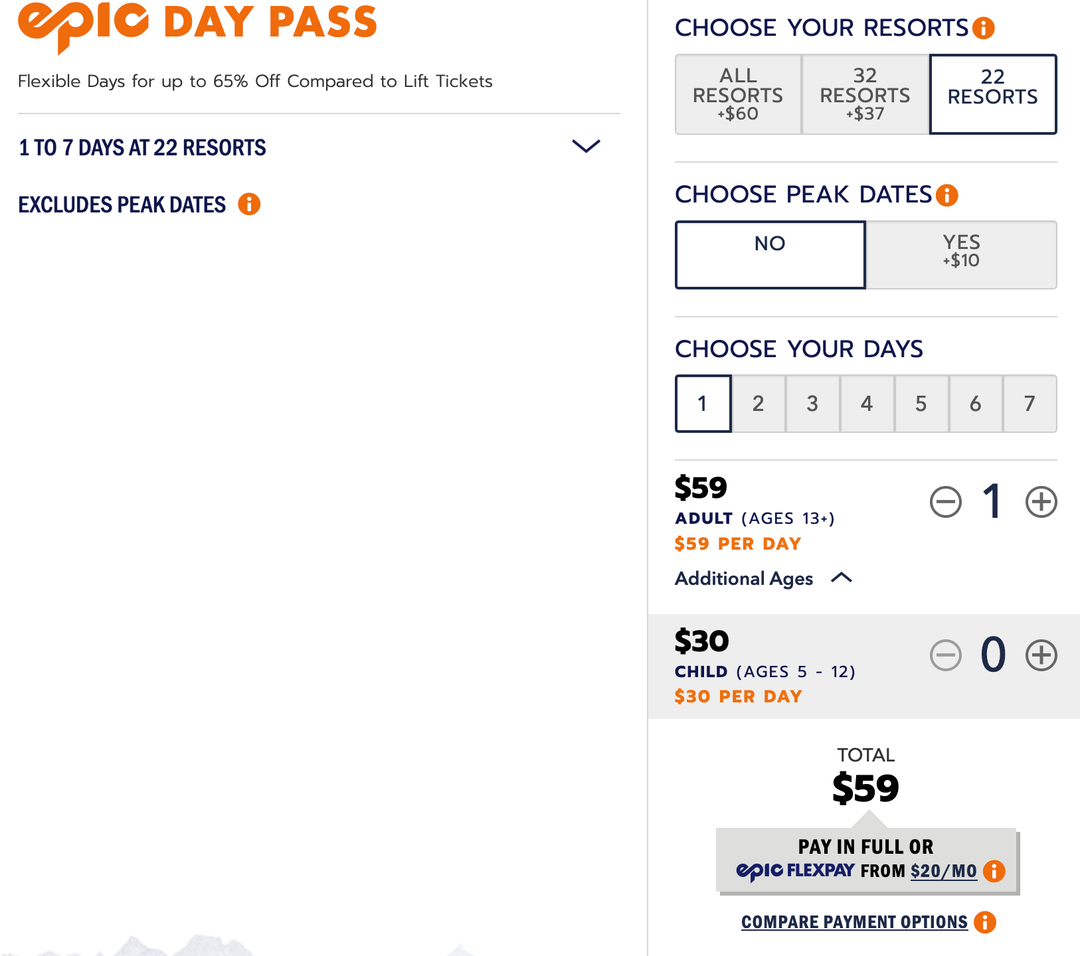Click the Epic FlexPay info icon
1080x956 pixels.
click(x=994, y=871)
